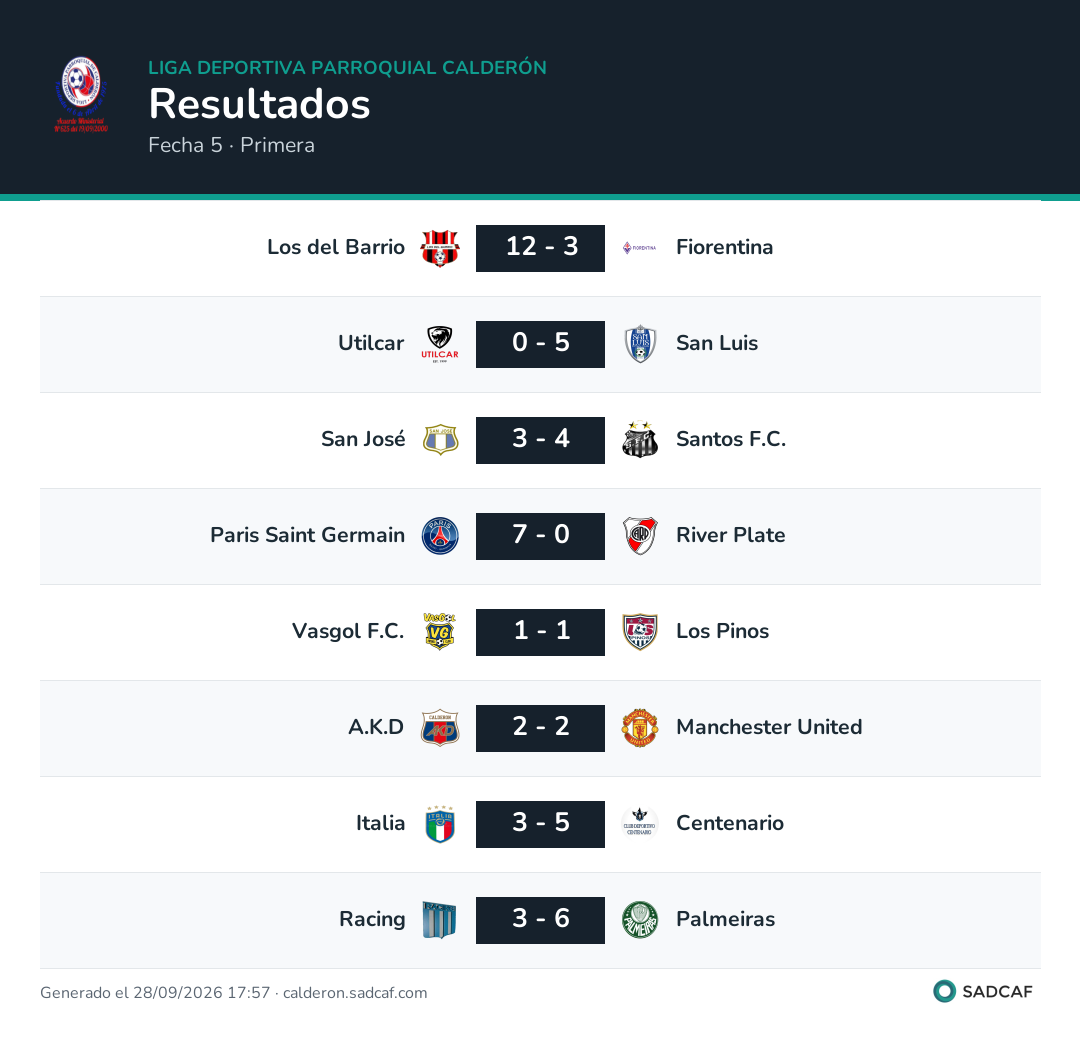Click the Los del Barrio team crest
Image resolution: width=1080 pixels, height=1044 pixels.
[x=440, y=248]
